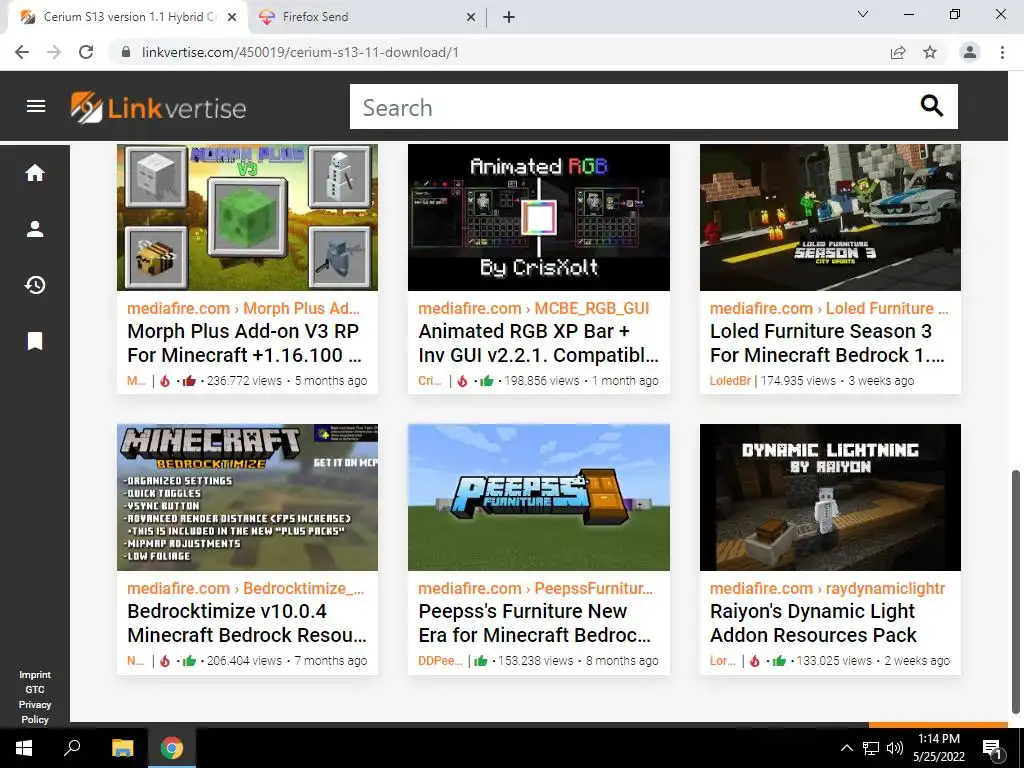1024x768 pixels.
Task: Open the Peepss Furniture thumbnail image
Action: click(x=539, y=497)
